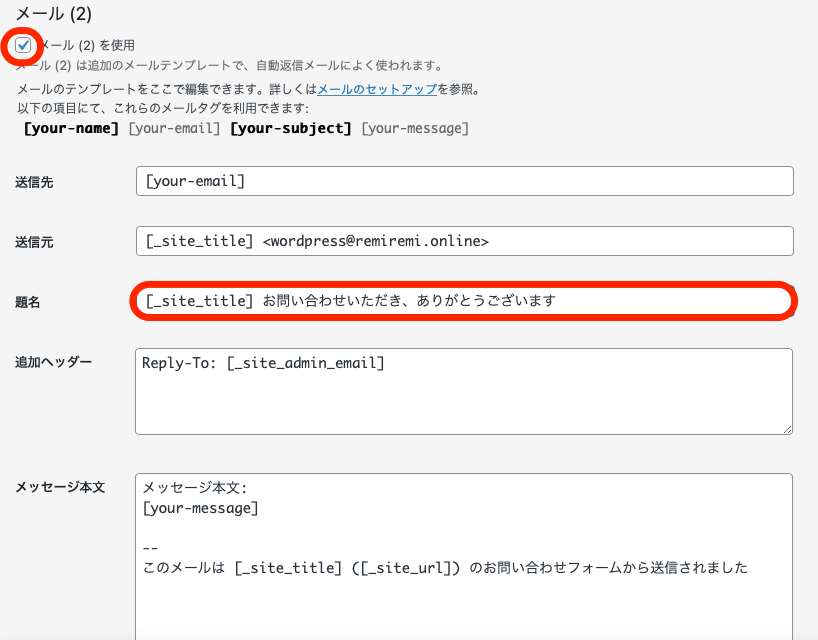Click the メール (2) を使用 label text
Viewport: 818px width, 640px height.
pyautogui.click(x=87, y=45)
